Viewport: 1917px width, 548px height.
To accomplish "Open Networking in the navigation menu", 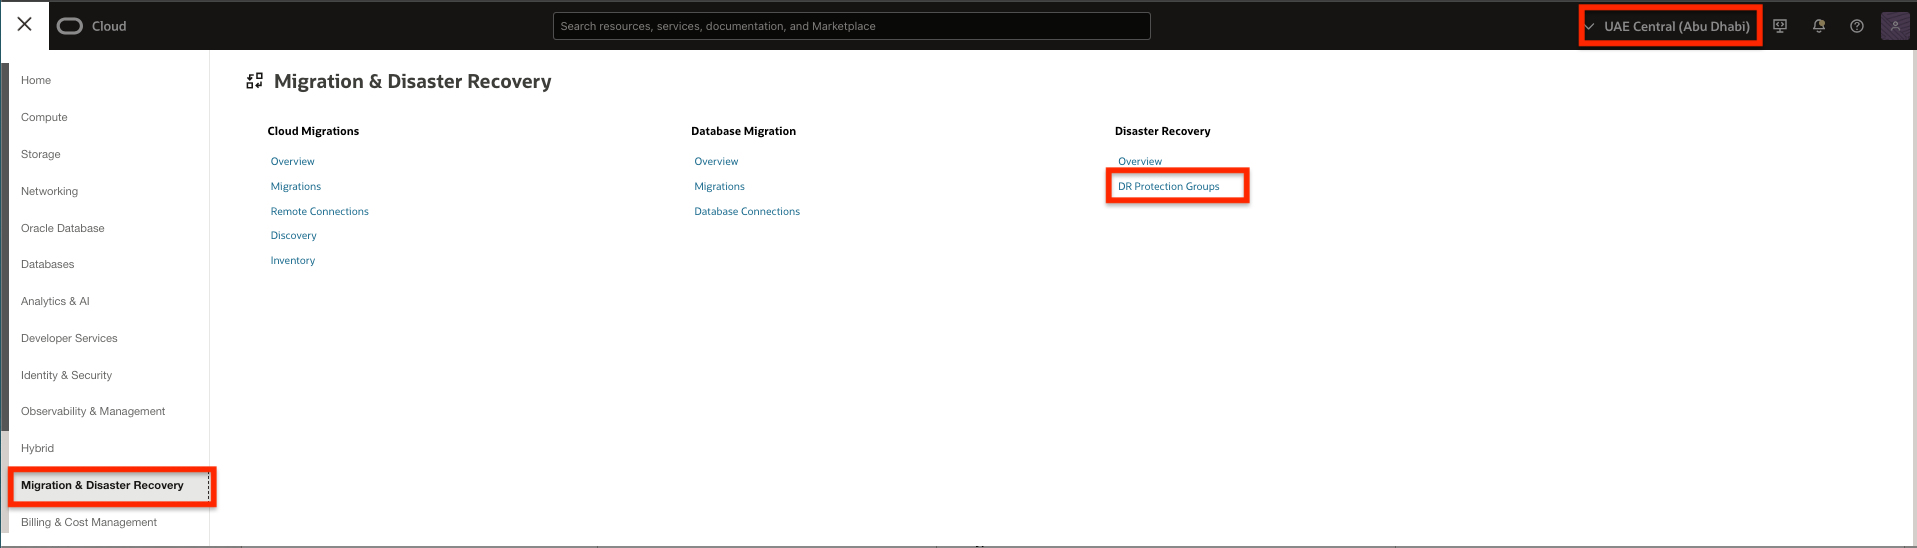I will [x=49, y=191].
